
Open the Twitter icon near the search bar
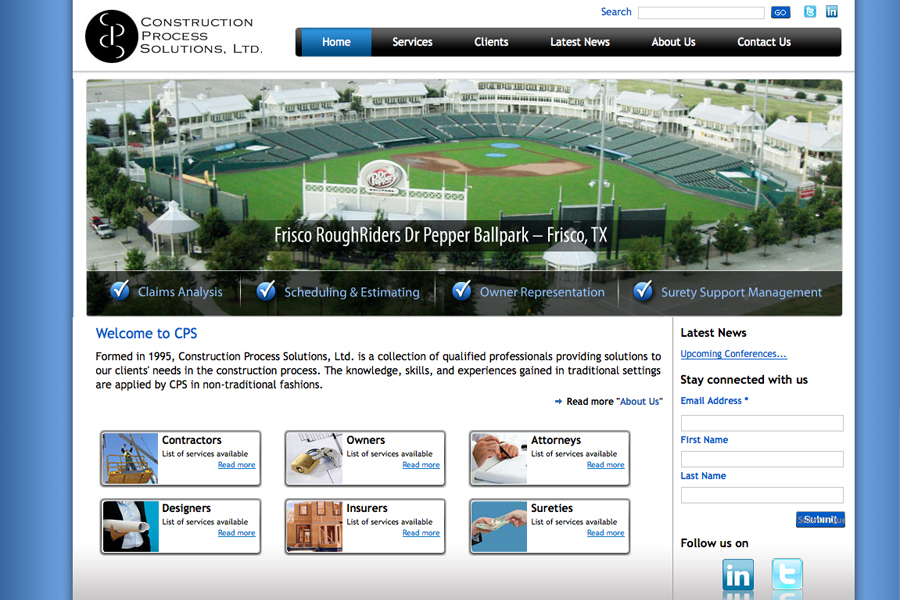coord(809,12)
